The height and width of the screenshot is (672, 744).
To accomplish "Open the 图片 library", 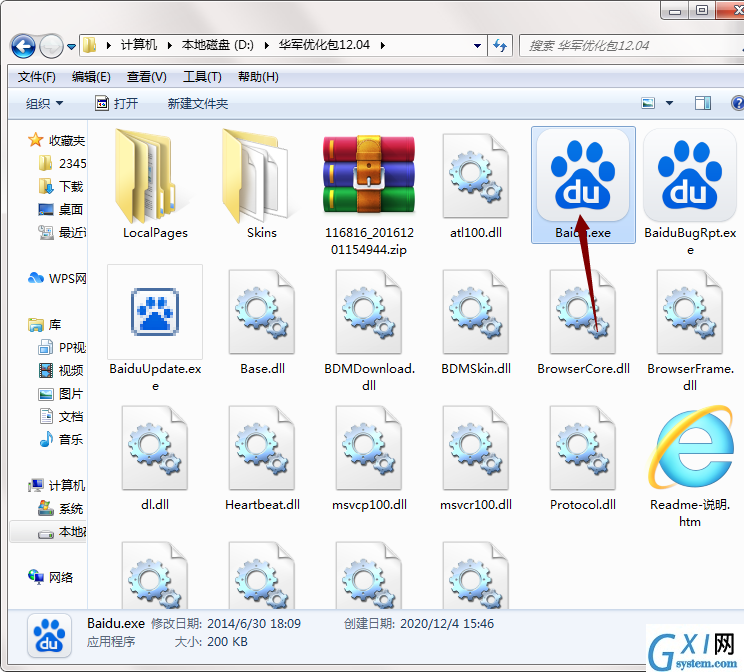I will [62, 393].
